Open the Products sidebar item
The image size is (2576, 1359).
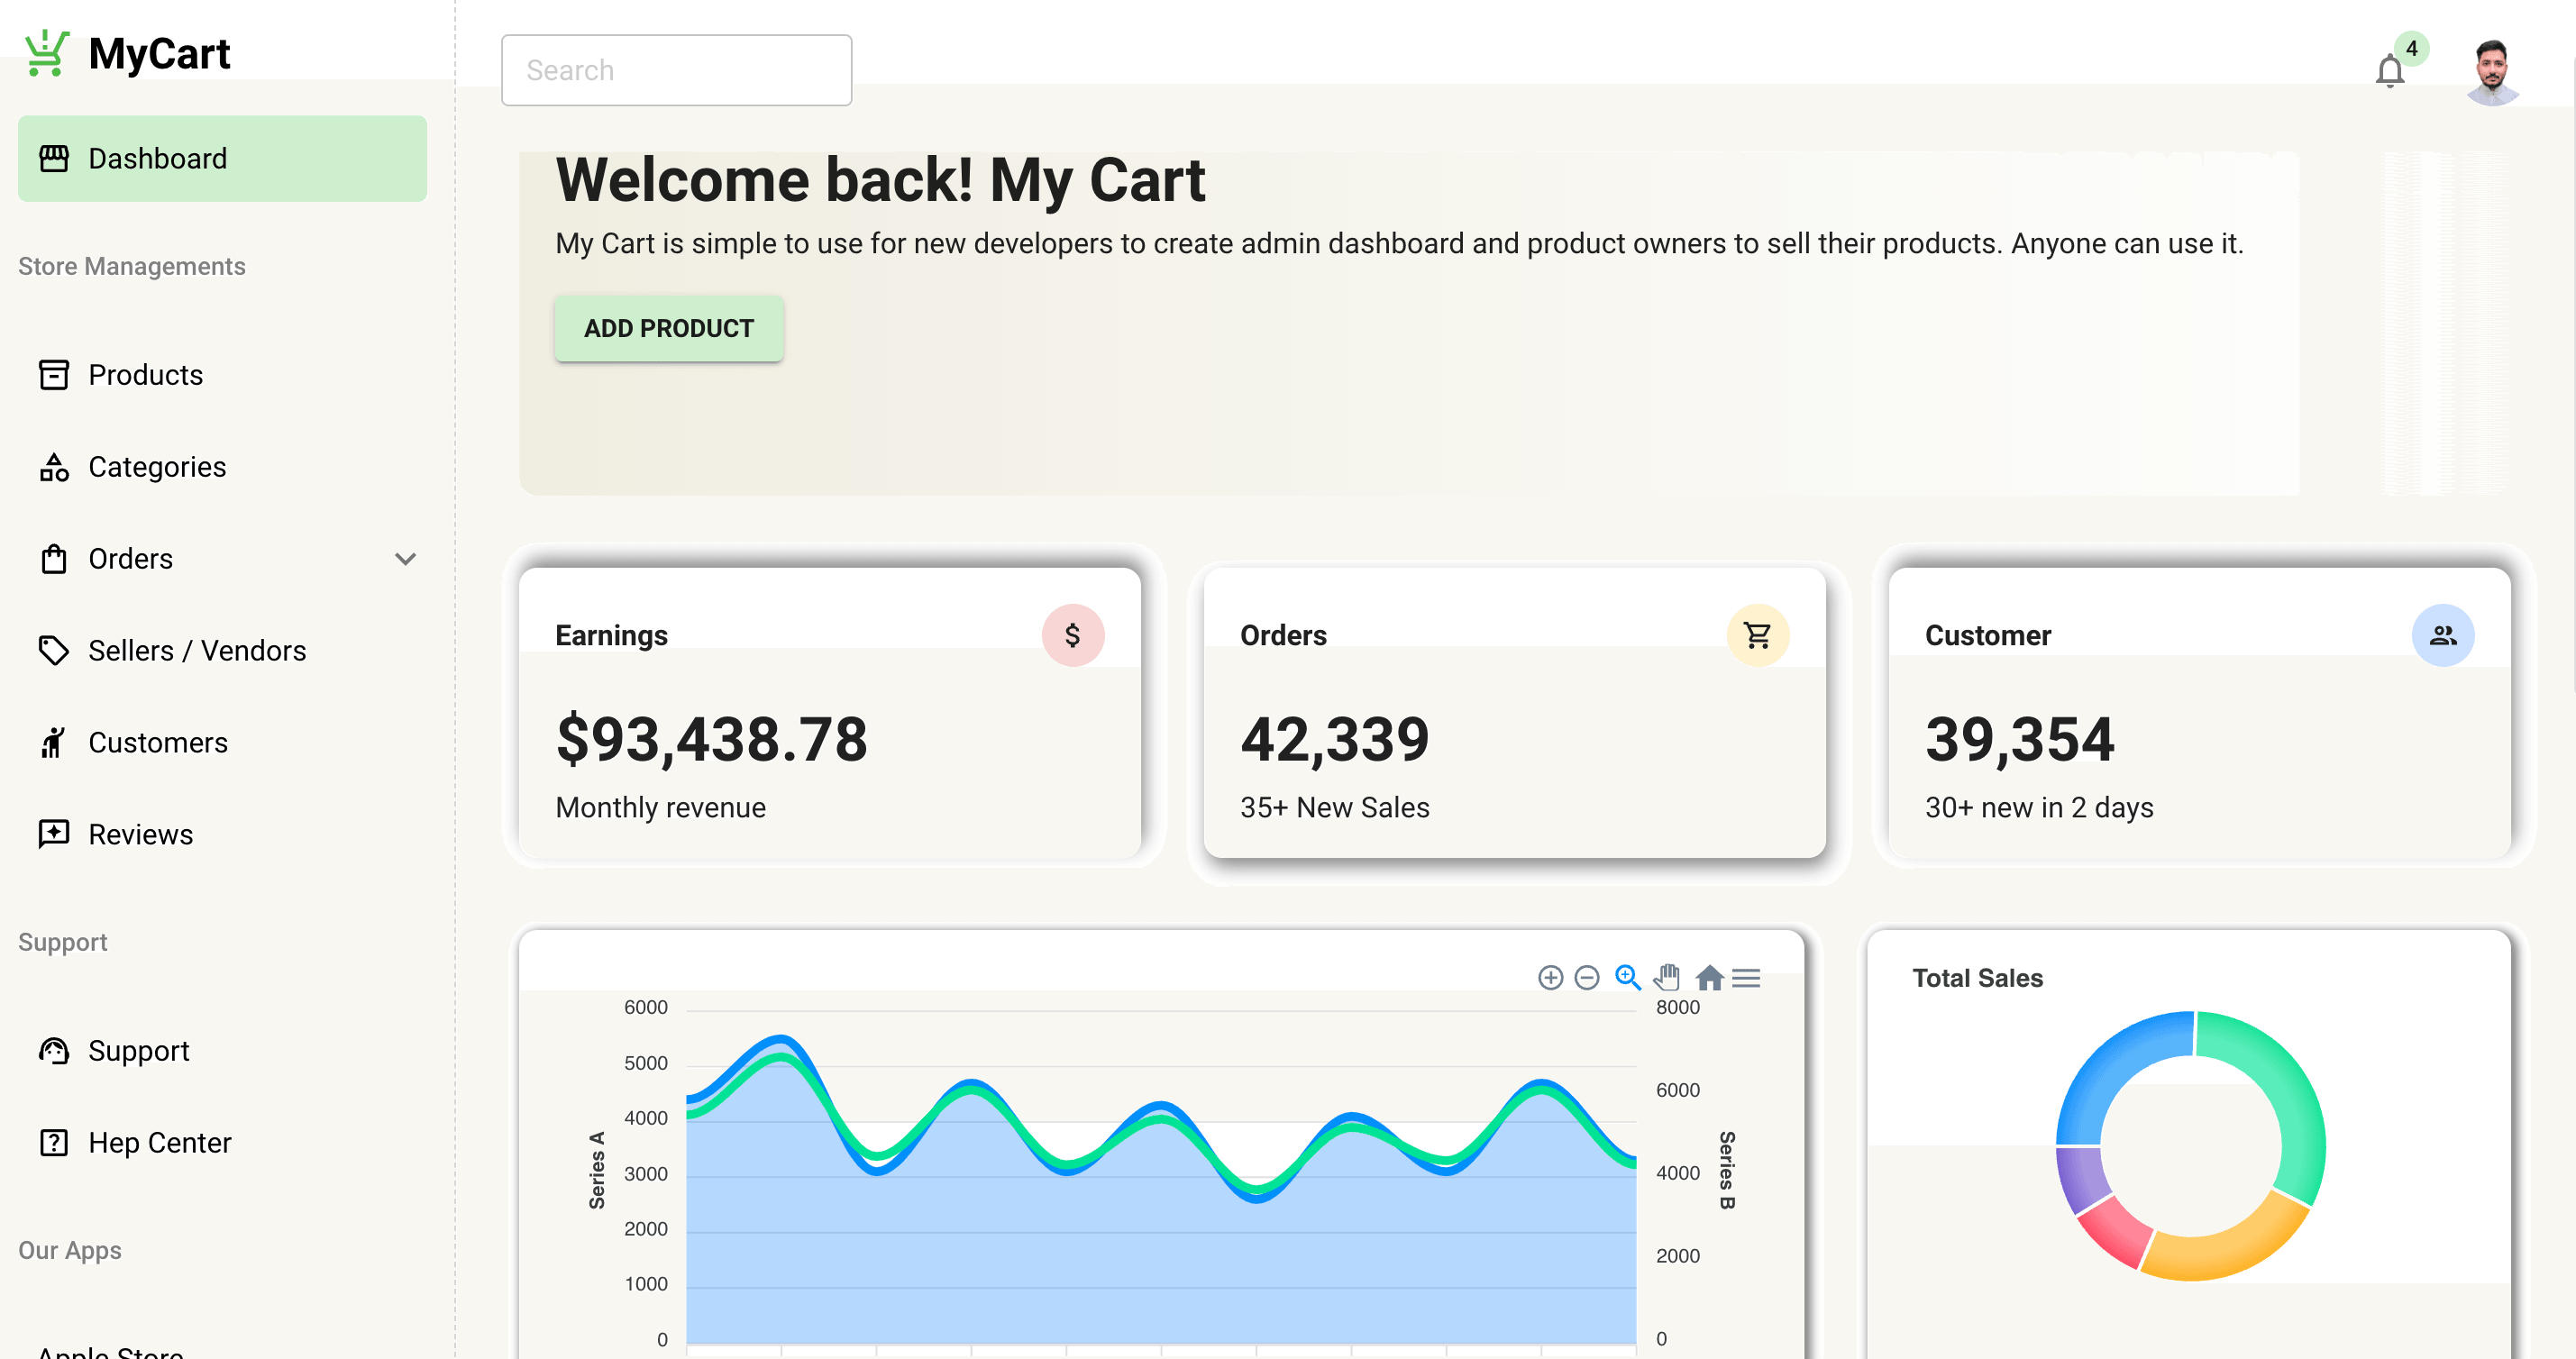145,375
